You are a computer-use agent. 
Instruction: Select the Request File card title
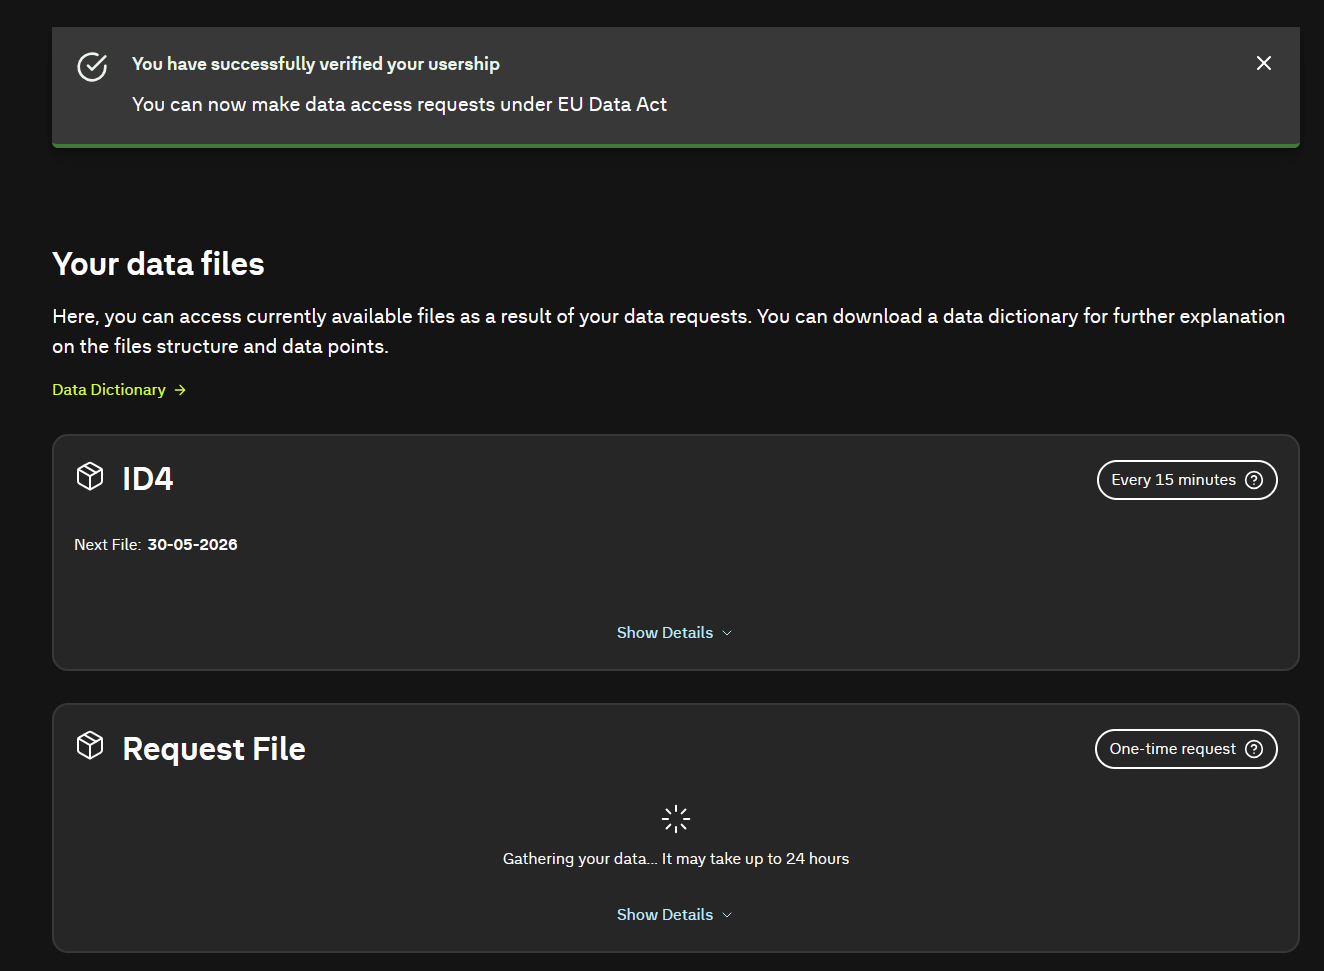(214, 749)
